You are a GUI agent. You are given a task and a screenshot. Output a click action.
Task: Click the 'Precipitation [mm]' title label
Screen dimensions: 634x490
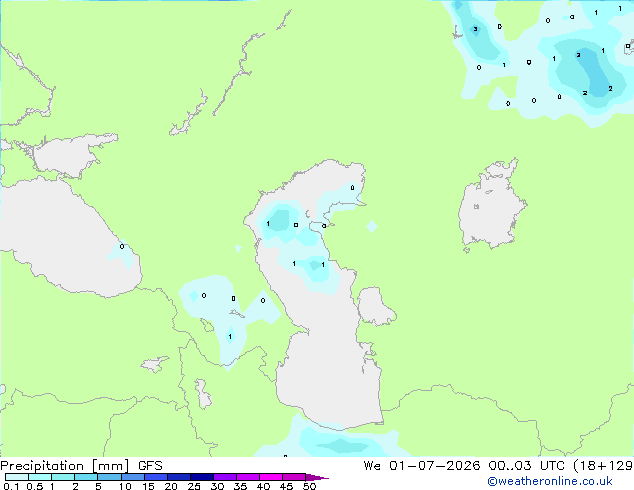65,466
